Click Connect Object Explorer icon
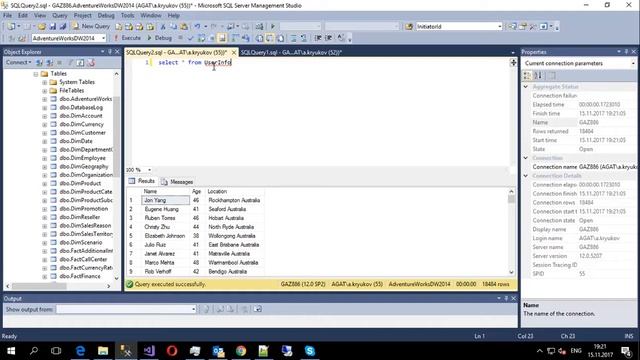This screenshot has height=360, width=640. pyautogui.click(x=39, y=62)
